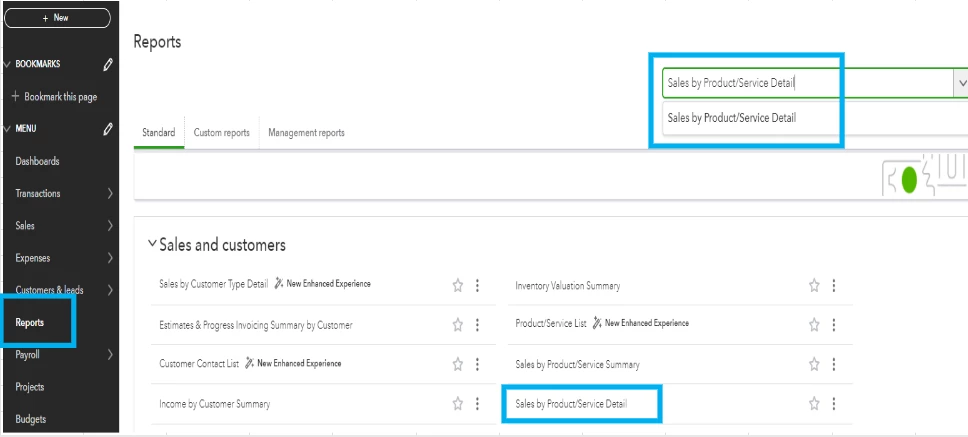Click Bookmark this page
Image resolution: width=968 pixels, height=437 pixels.
pyautogui.click(x=54, y=97)
